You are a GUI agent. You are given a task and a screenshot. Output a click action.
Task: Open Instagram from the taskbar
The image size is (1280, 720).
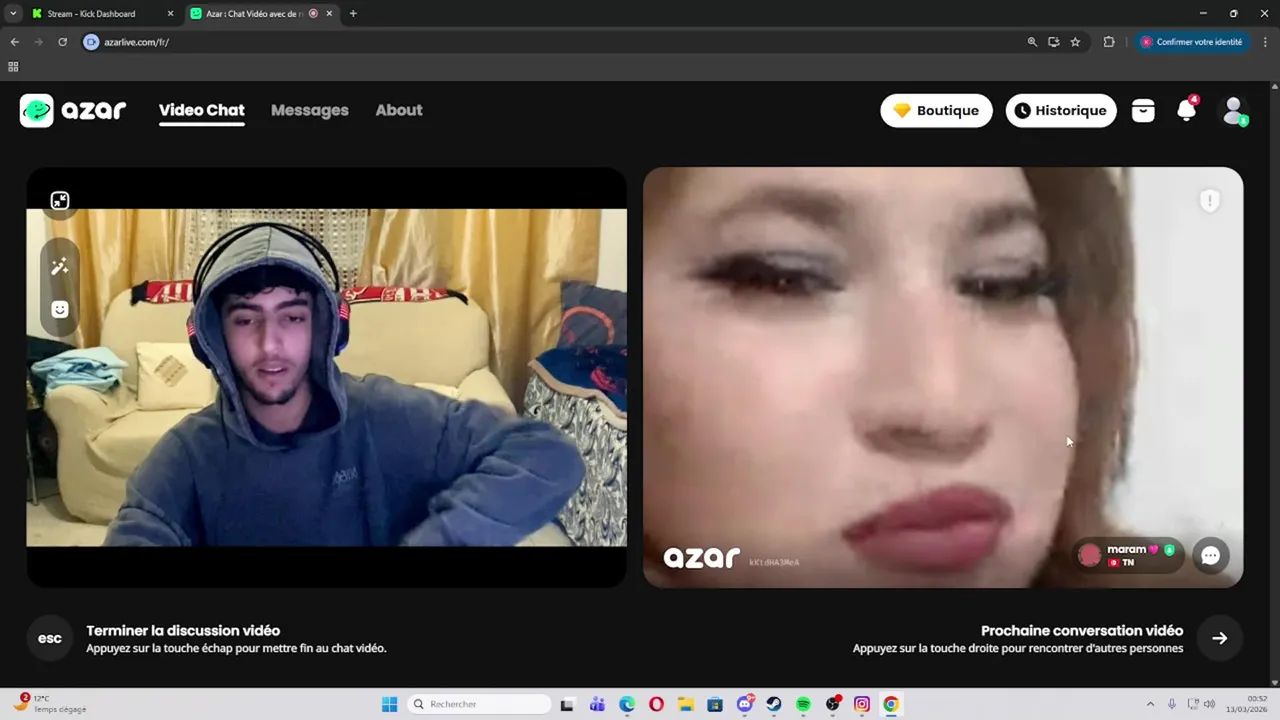[862, 704]
